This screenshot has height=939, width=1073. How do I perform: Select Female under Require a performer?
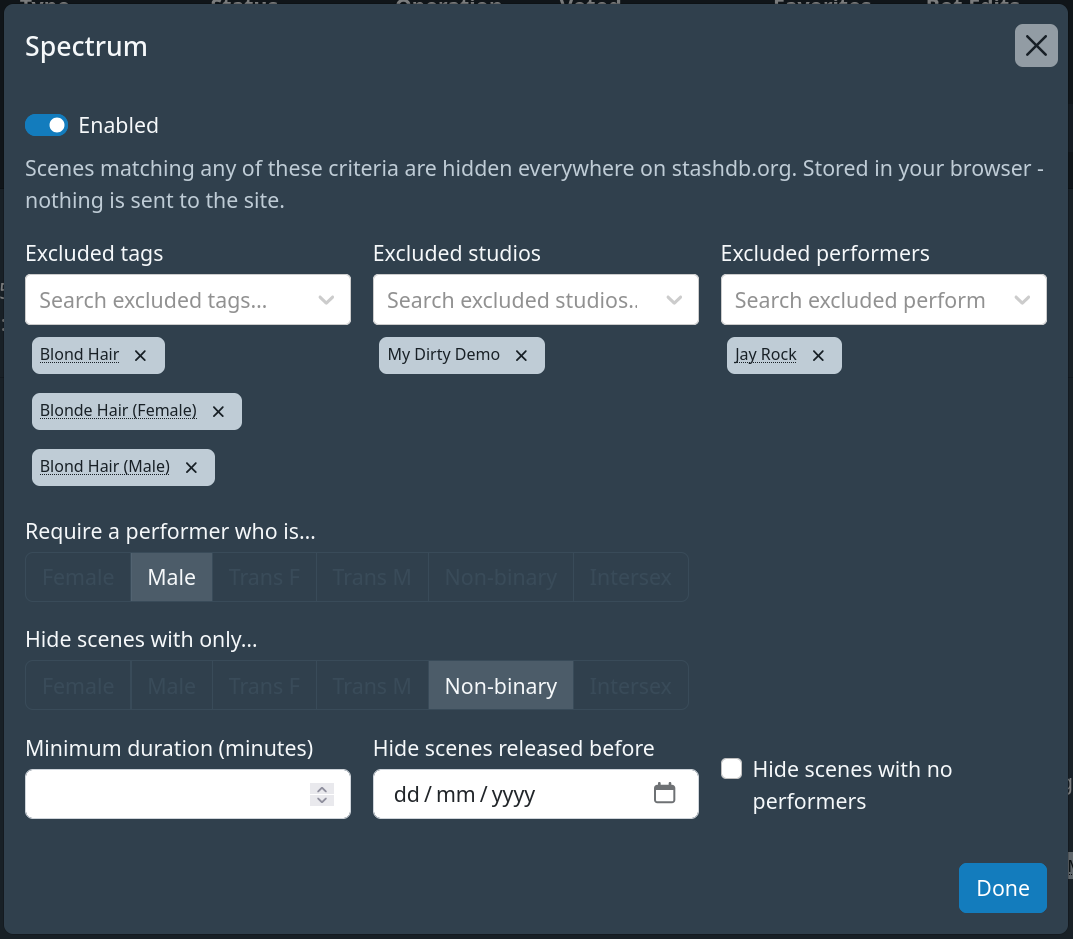(x=78, y=578)
